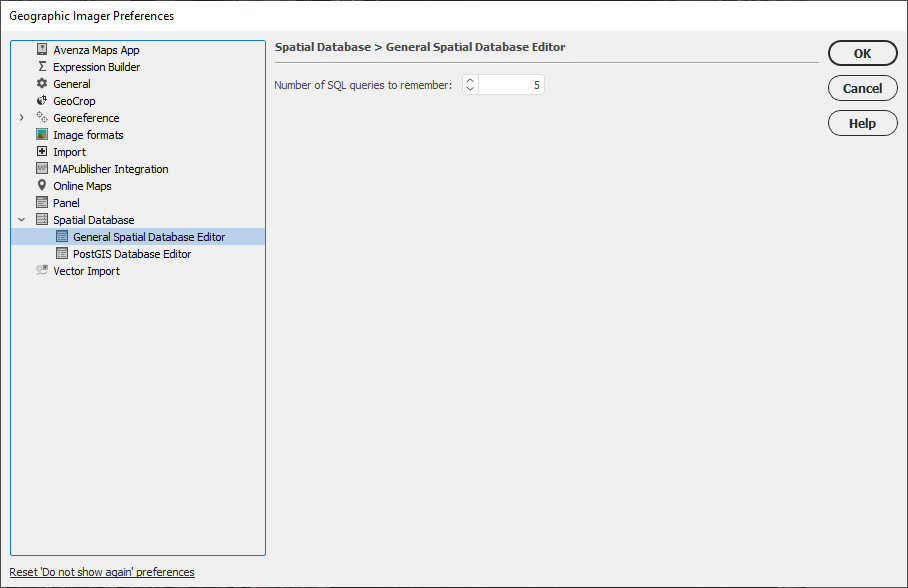Confirm preferences with the OK button
908x588 pixels.
click(862, 53)
